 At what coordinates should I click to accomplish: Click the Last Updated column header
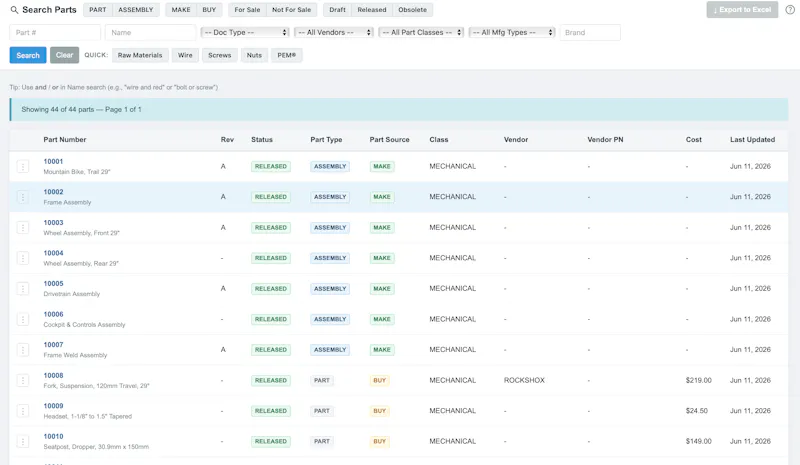pyautogui.click(x=752, y=139)
